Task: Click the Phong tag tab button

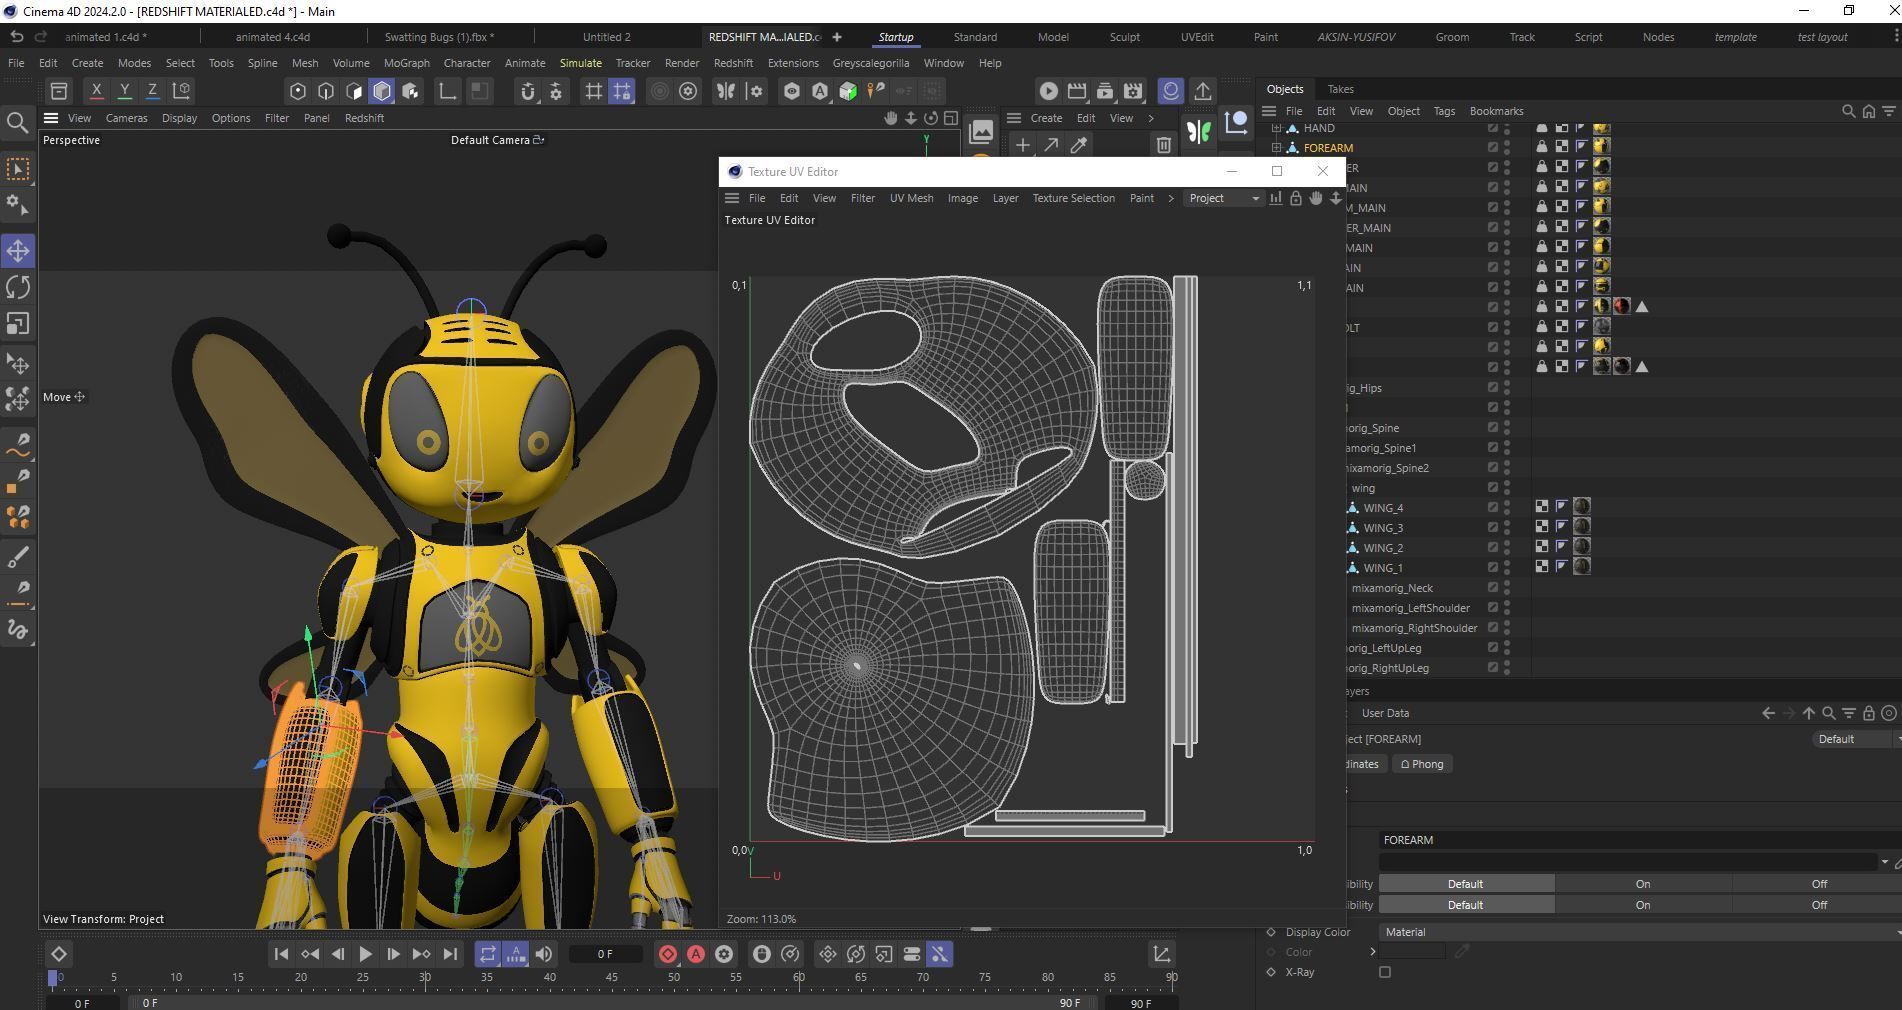Action: pos(1422,764)
